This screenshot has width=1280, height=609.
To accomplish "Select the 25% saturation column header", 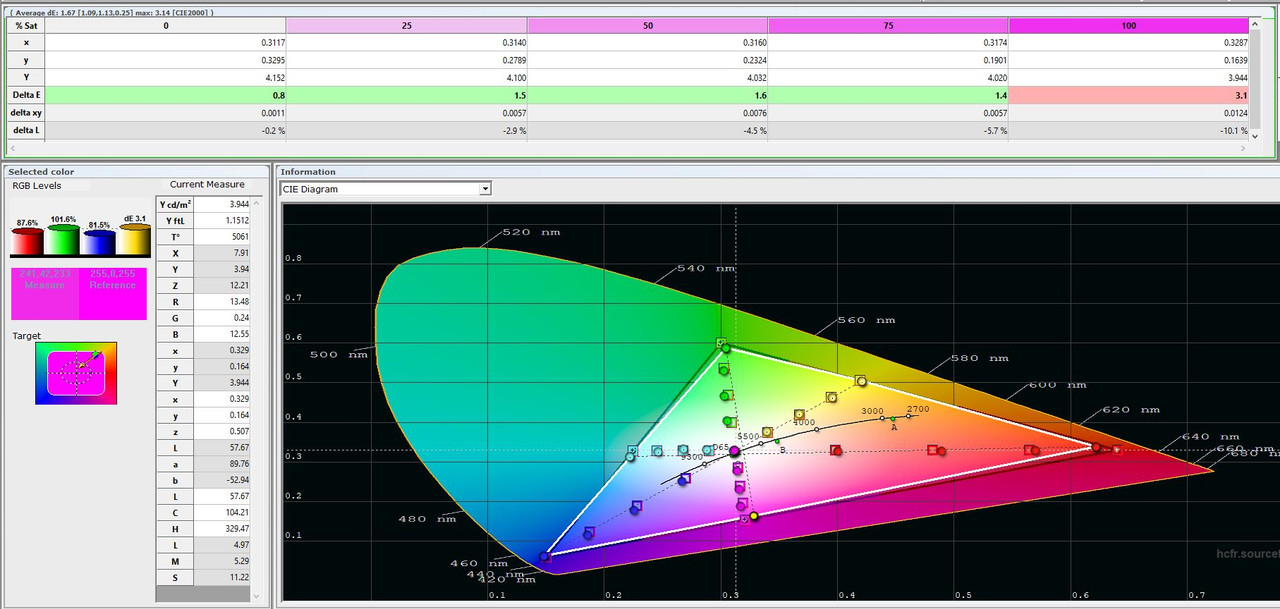I will 406,25.
